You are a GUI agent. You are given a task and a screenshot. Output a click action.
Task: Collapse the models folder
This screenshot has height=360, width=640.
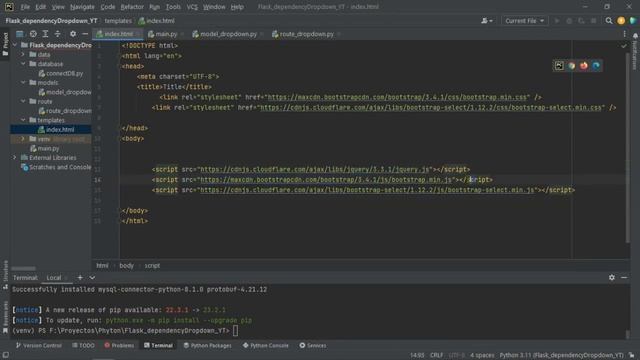pos(23,82)
